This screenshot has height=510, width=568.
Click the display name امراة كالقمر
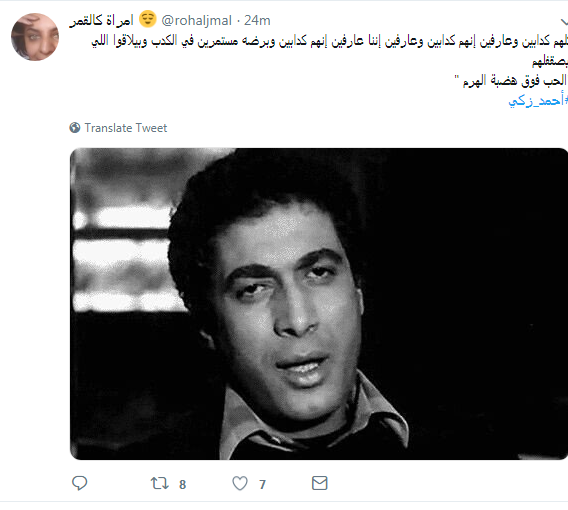click(x=101, y=20)
